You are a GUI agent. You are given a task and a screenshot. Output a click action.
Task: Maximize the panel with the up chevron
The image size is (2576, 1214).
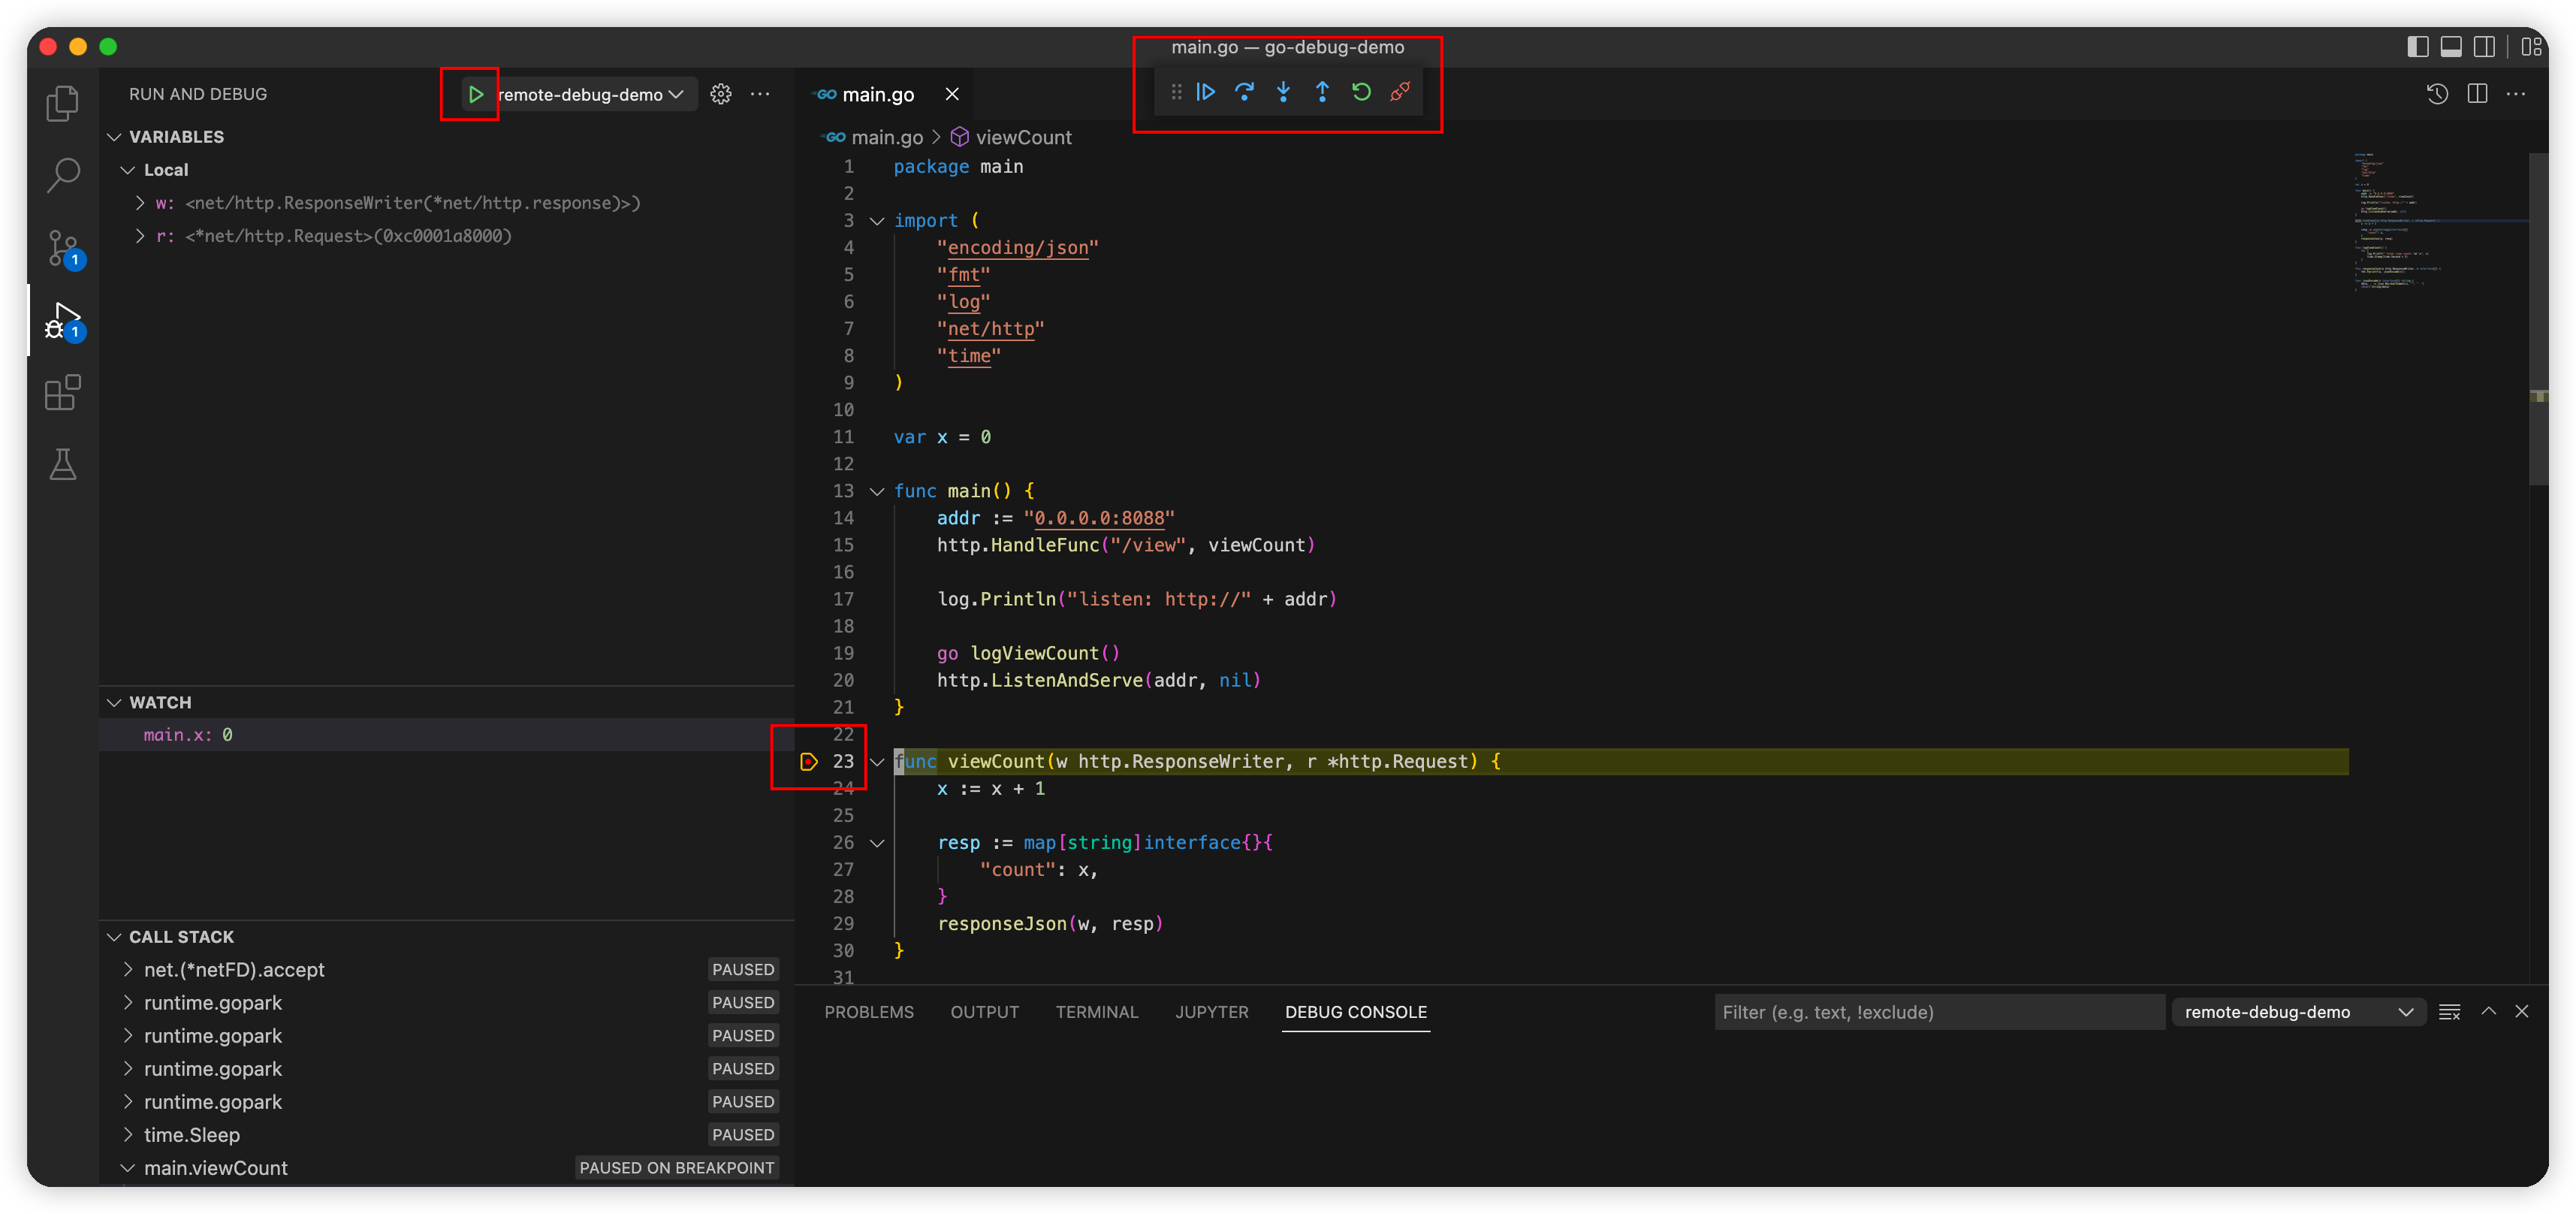(2489, 1012)
